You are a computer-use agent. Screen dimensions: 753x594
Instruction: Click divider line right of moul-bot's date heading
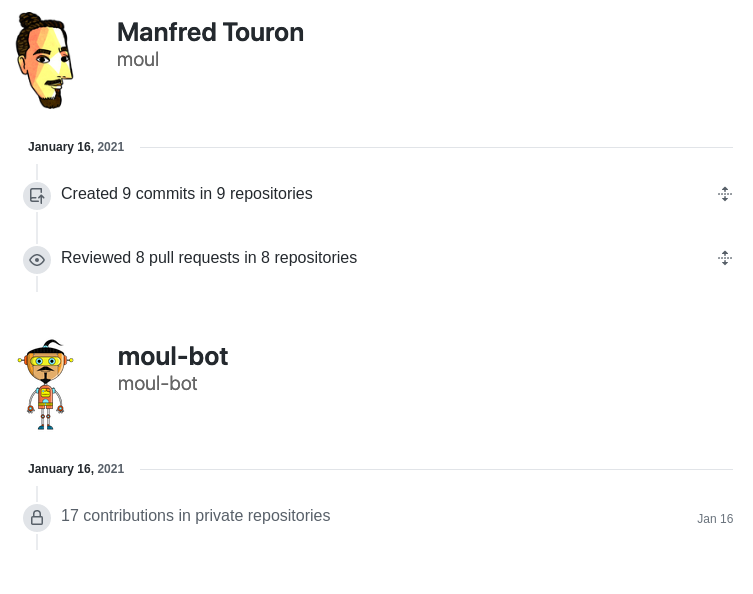click(x=435, y=470)
